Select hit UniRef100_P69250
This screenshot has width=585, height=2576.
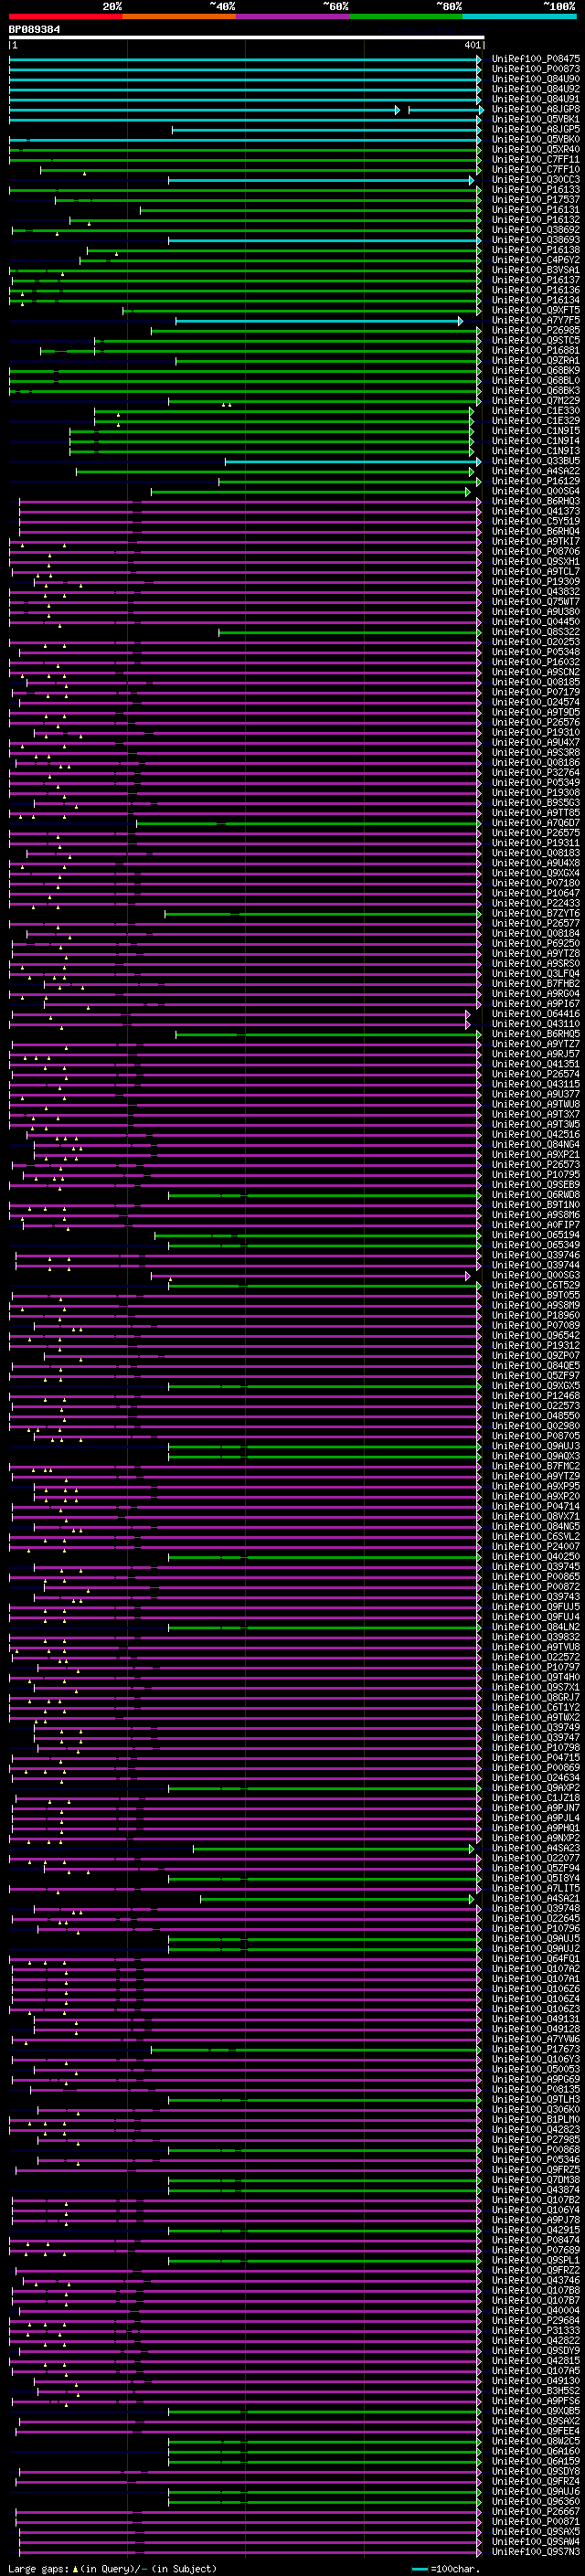tap(536, 943)
